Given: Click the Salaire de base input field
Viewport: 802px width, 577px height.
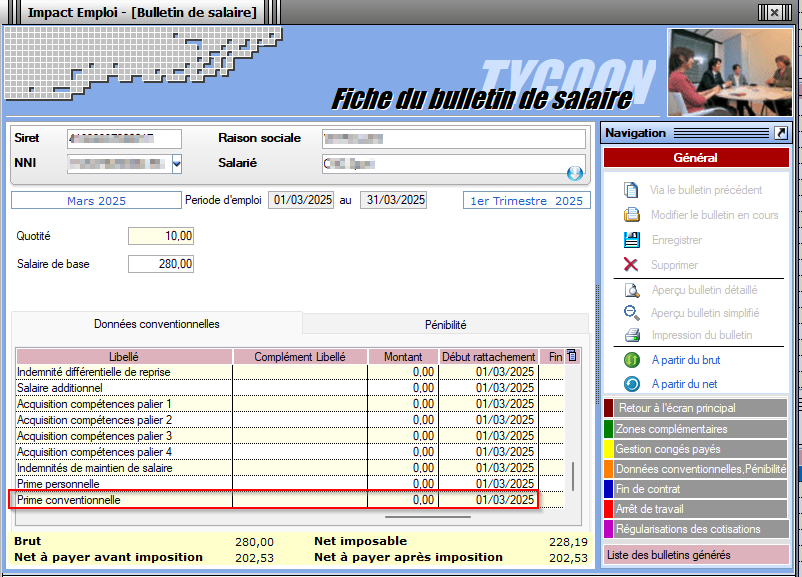Looking at the screenshot, I should click(161, 265).
